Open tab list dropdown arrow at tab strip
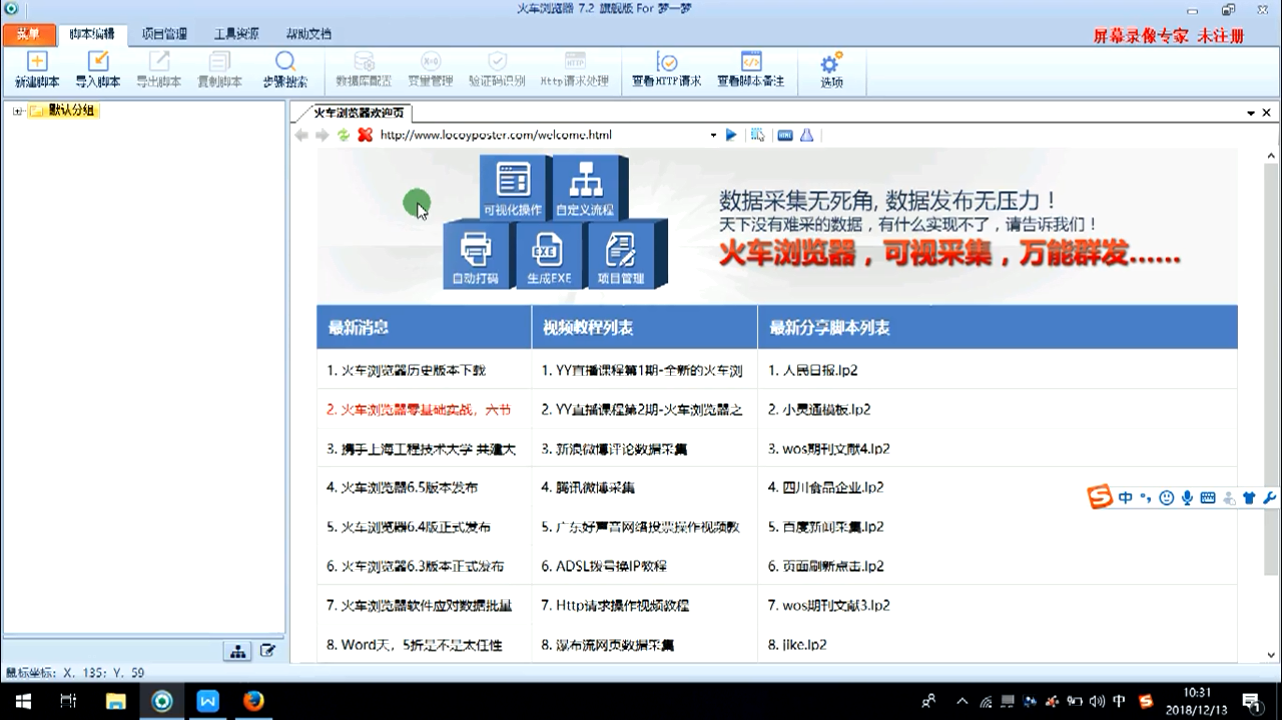Viewport: 1282px width, 720px height. [x=1251, y=113]
